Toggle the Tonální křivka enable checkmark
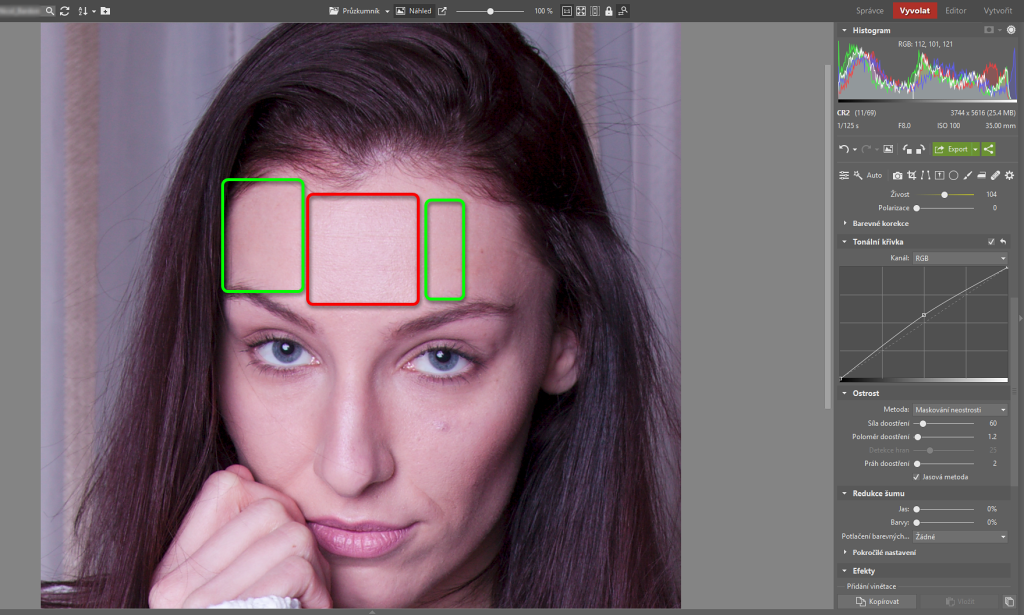 click(x=991, y=242)
